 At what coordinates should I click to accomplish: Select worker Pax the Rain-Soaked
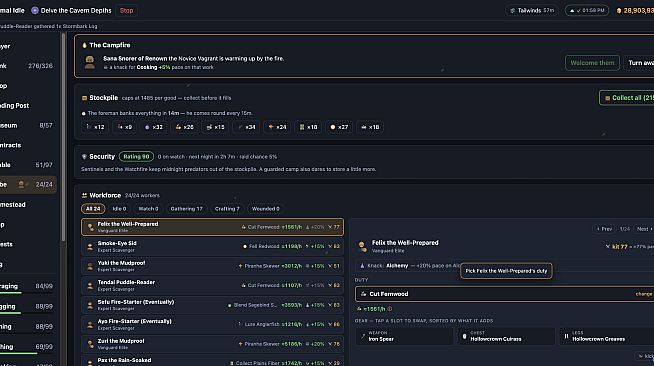pyautogui.click(x=212, y=361)
